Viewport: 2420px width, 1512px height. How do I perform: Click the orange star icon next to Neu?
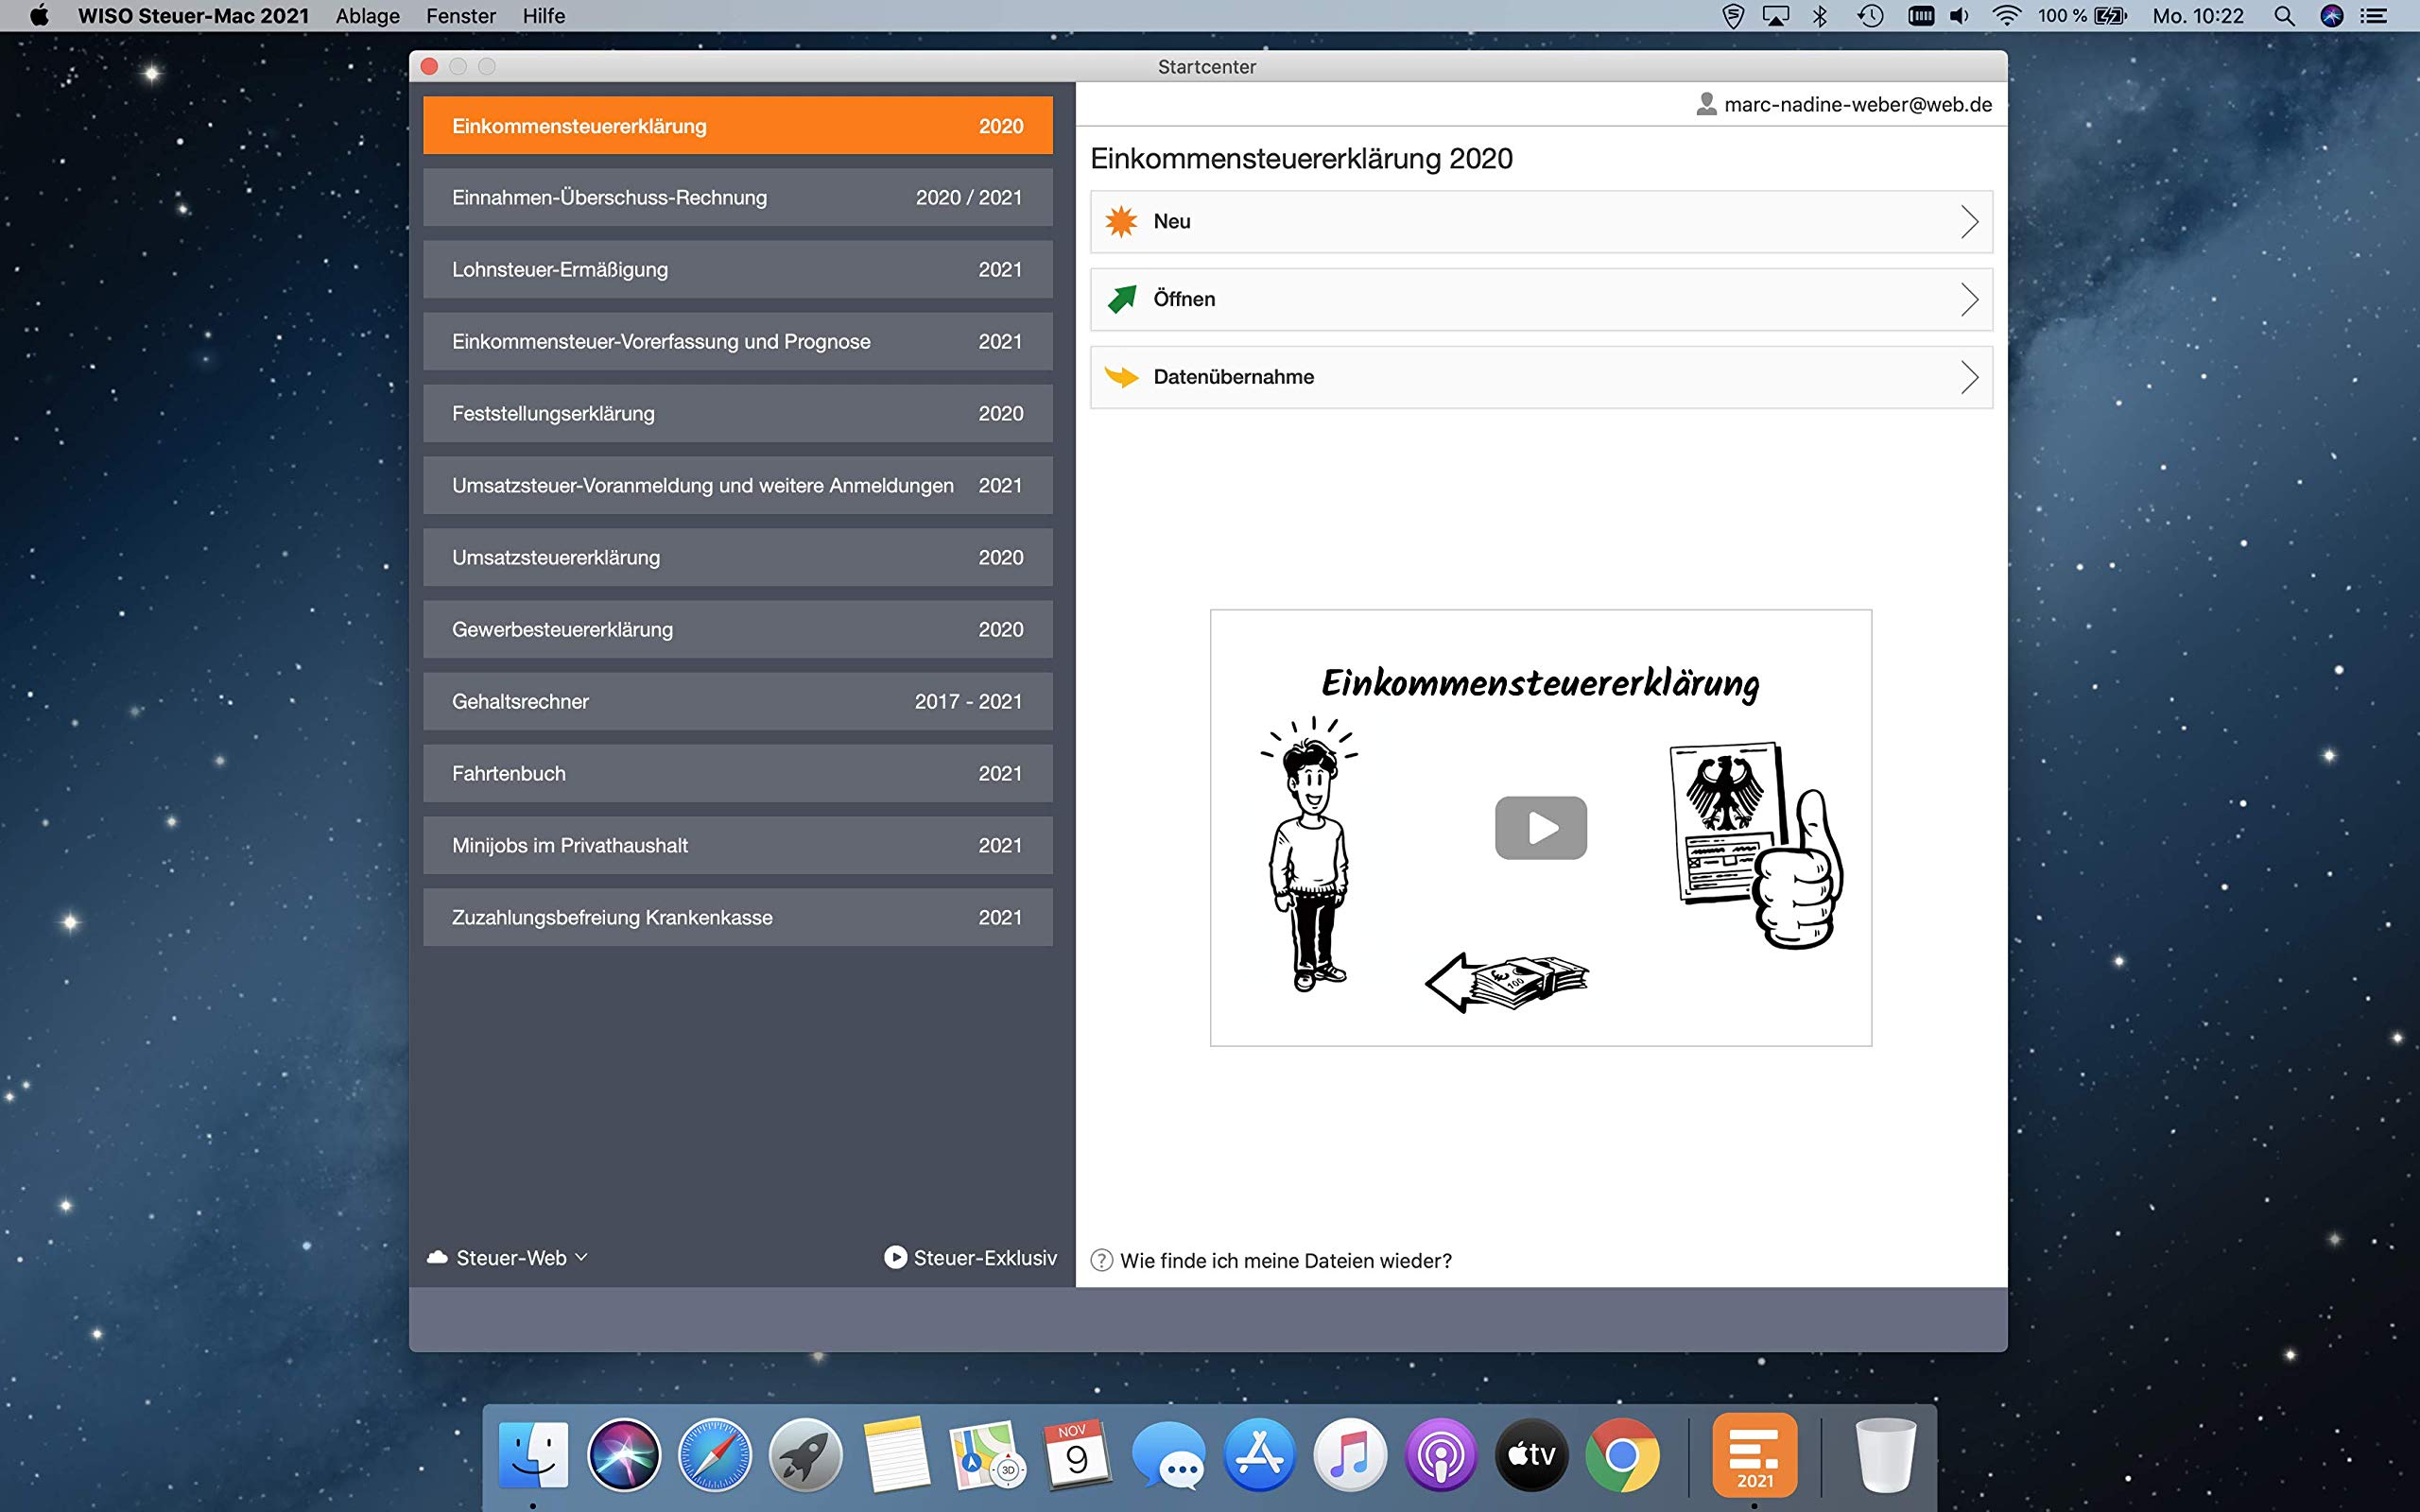click(x=1121, y=221)
